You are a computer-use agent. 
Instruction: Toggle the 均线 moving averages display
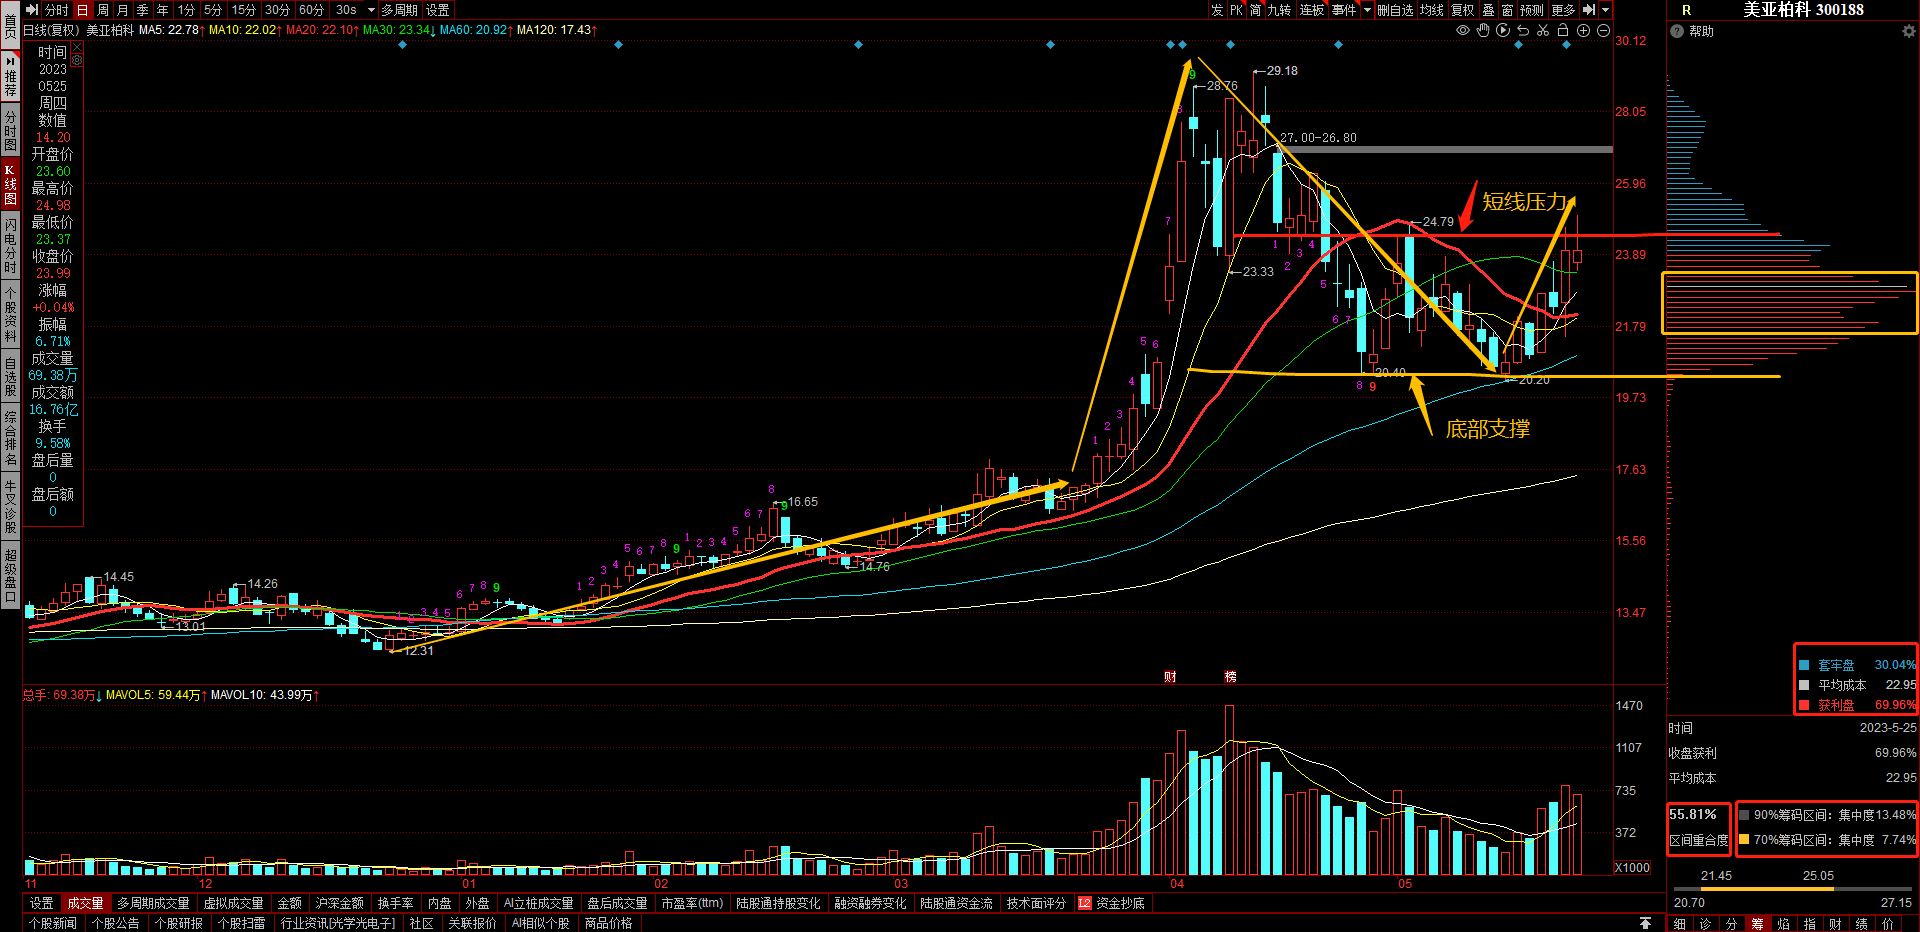(x=1431, y=10)
